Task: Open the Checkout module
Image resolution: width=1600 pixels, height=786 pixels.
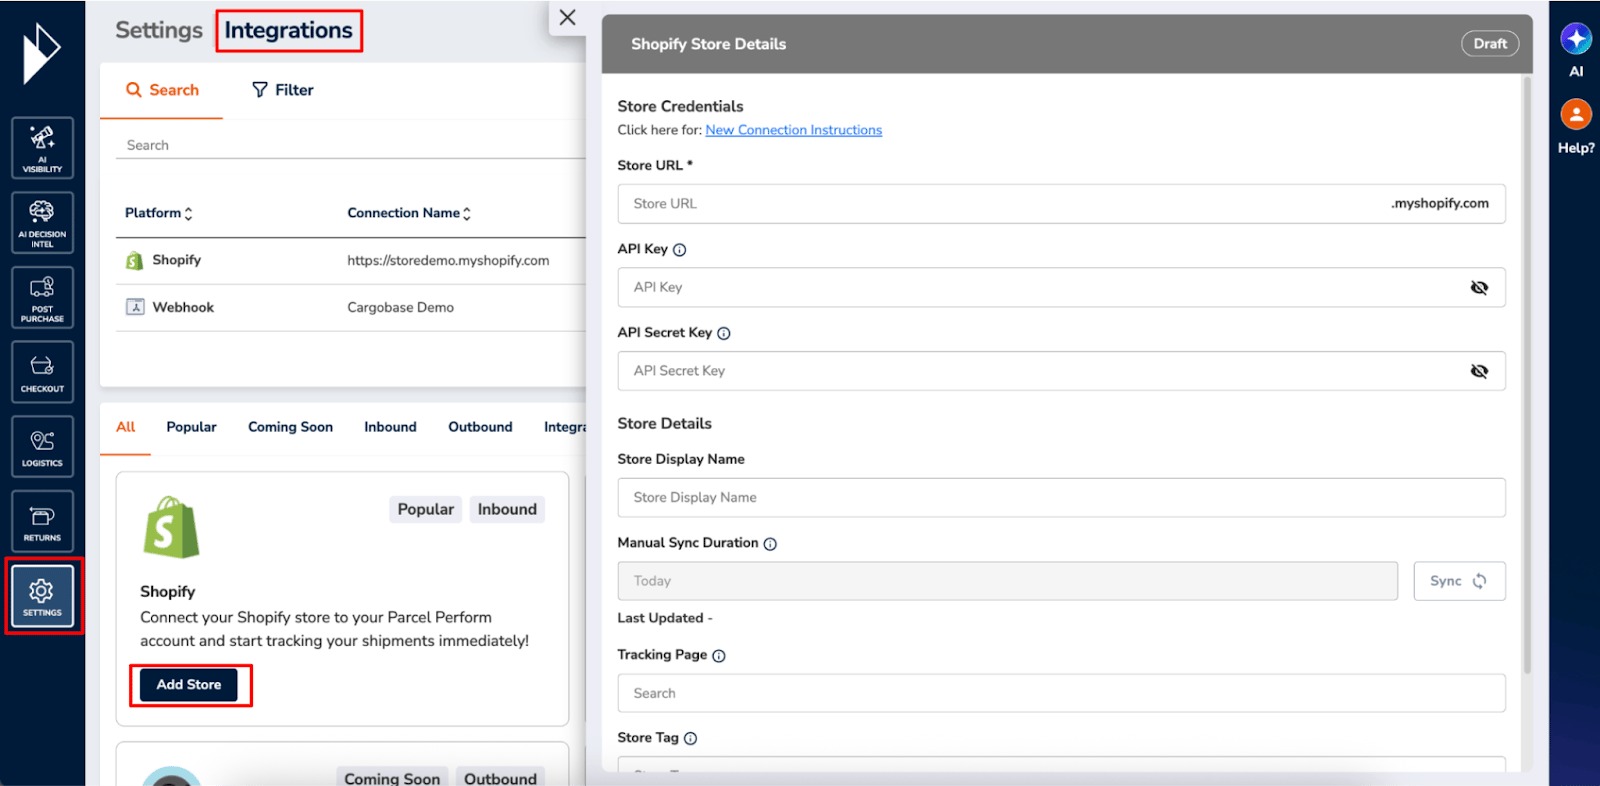Action: tap(42, 372)
